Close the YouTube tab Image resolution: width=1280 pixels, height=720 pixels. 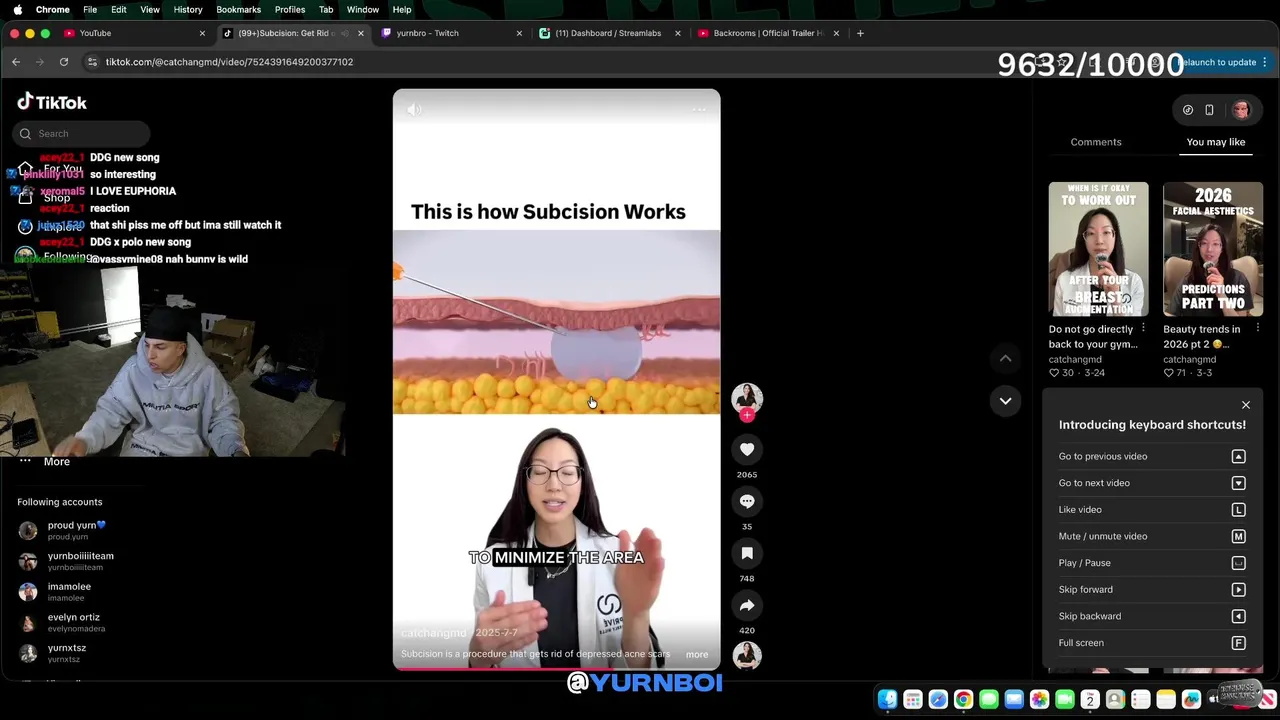(x=202, y=33)
